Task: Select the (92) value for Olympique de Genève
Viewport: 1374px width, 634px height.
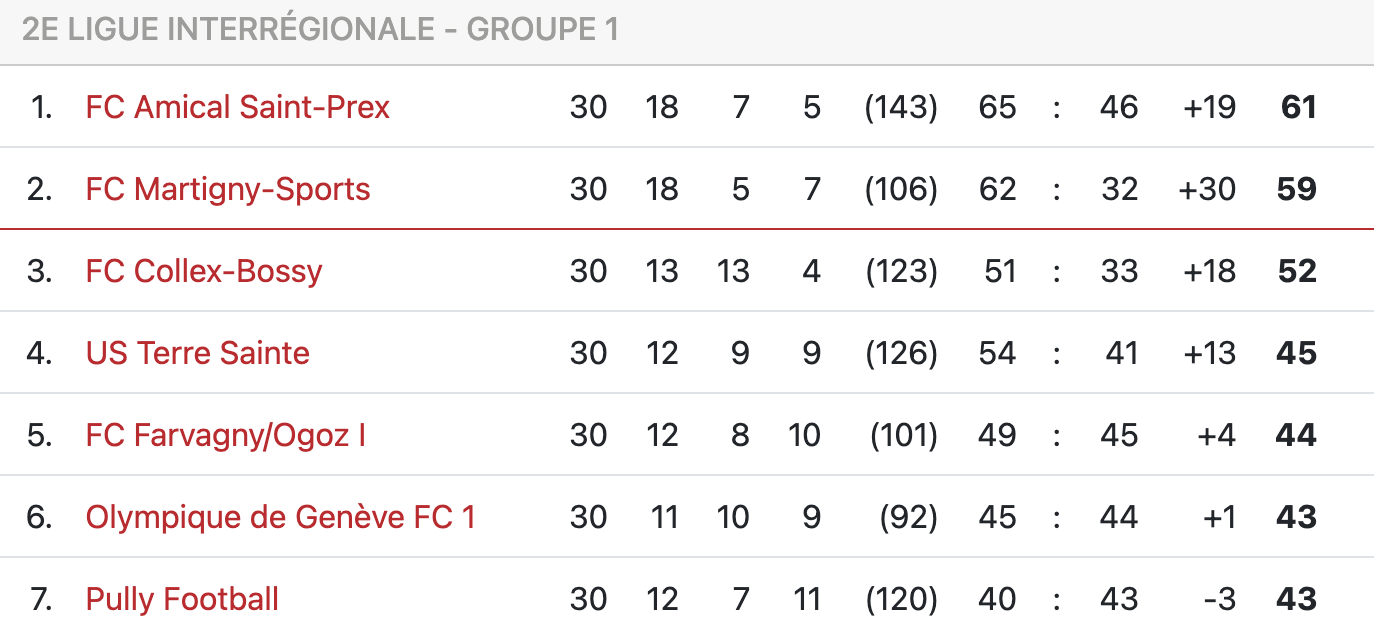Action: tap(909, 517)
